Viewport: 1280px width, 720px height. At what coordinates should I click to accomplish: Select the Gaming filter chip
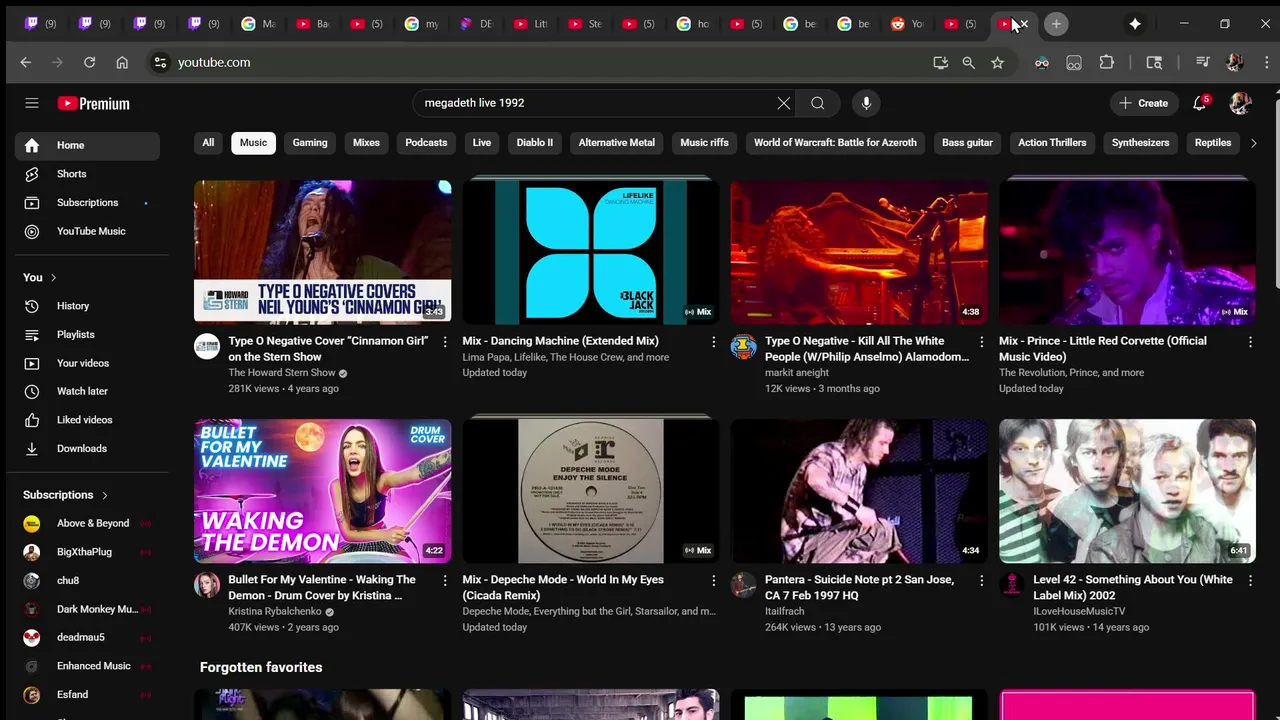[x=310, y=142]
